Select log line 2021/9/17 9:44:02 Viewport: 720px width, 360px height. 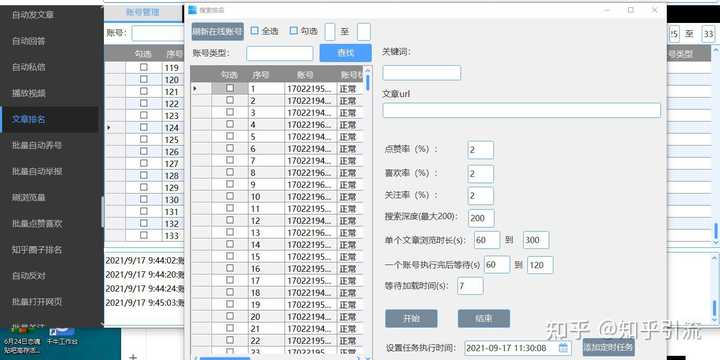coord(145,260)
